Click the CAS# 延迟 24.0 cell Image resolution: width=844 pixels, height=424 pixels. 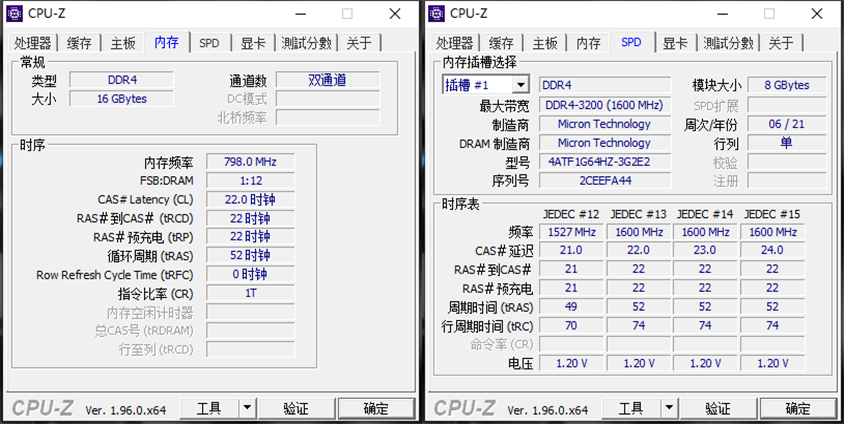coord(772,250)
